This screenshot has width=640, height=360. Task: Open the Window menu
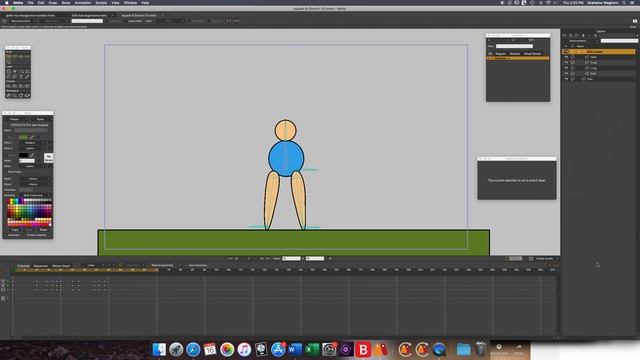point(130,2)
